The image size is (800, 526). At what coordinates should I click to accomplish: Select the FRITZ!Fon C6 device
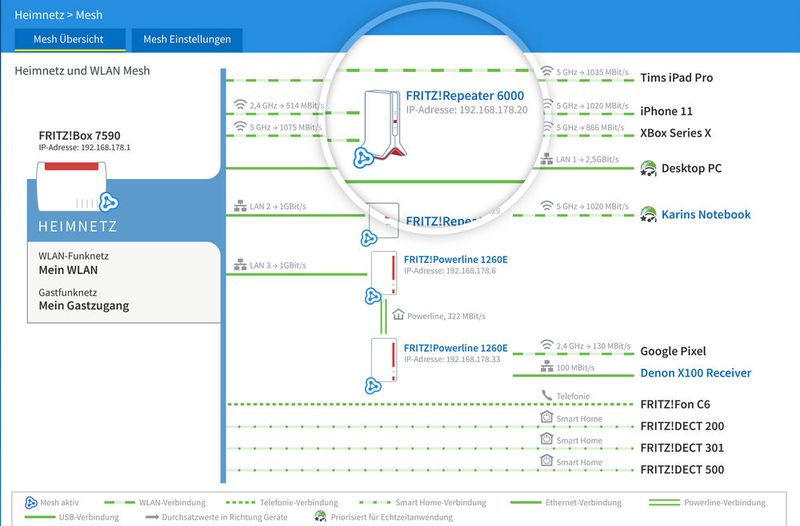point(675,404)
